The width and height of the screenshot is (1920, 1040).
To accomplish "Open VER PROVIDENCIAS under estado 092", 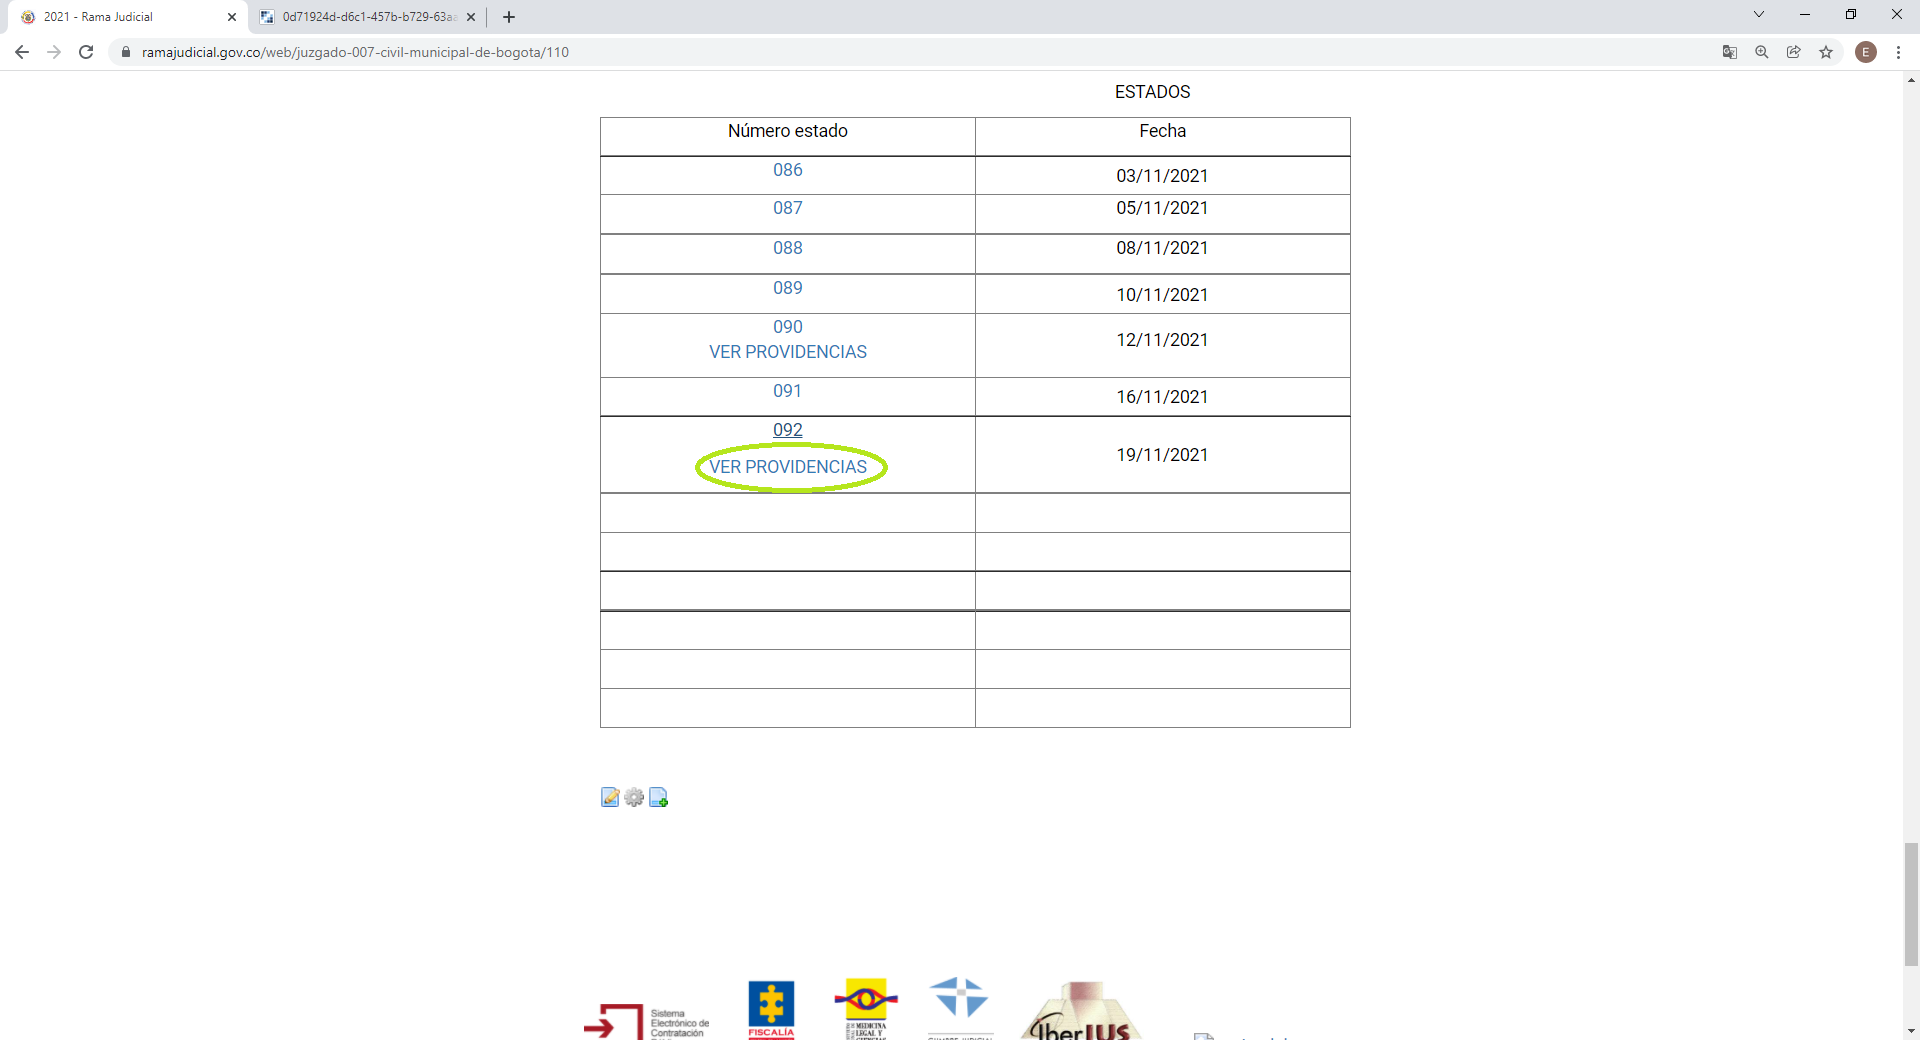I will point(788,467).
